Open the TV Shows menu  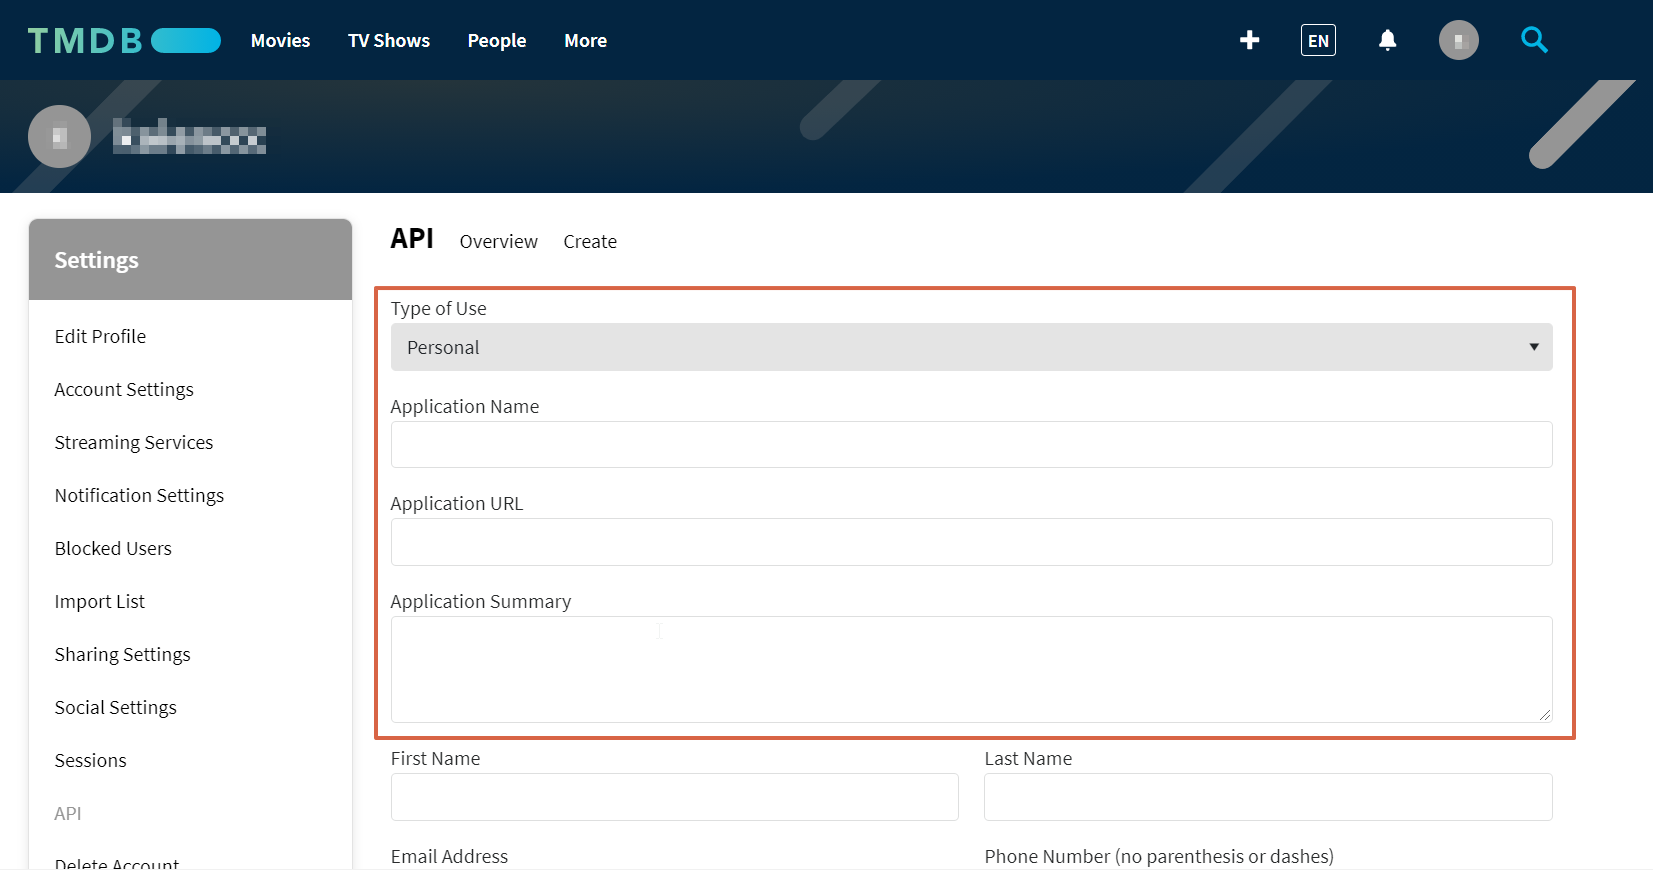388,40
